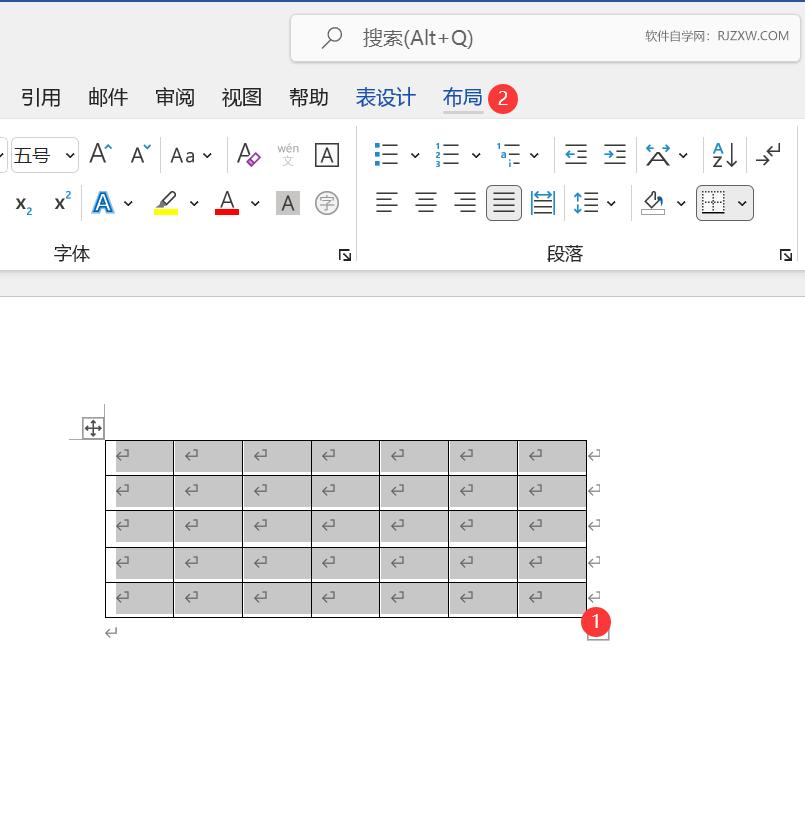
Task: Expand the numbering dropdown arrow
Action: 476,155
